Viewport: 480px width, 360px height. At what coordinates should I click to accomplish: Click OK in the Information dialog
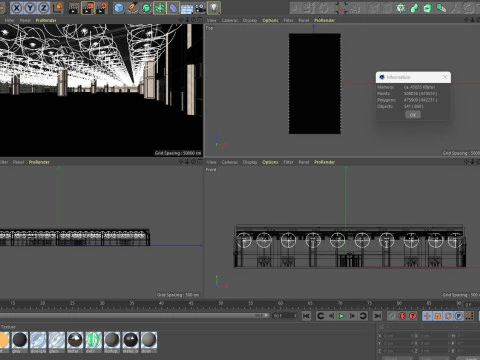point(413,115)
